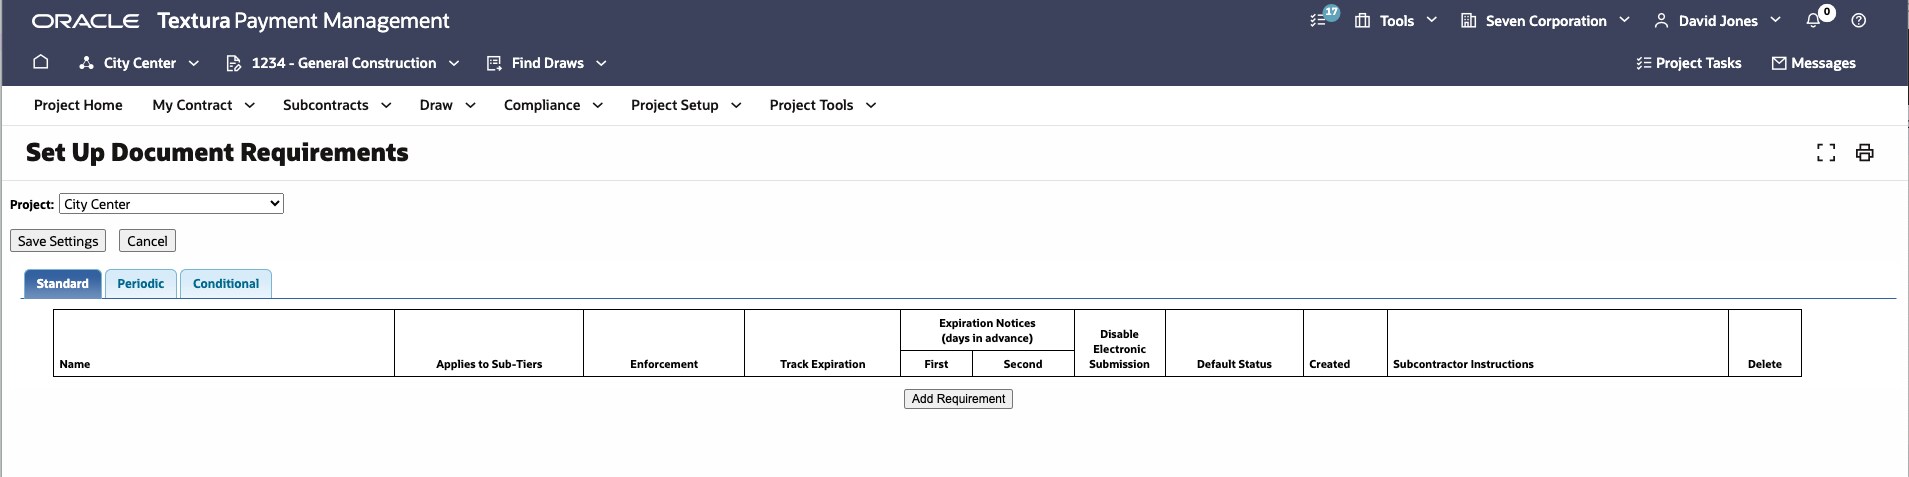The width and height of the screenshot is (1909, 477).
Task: Click the print page icon
Action: (1864, 153)
